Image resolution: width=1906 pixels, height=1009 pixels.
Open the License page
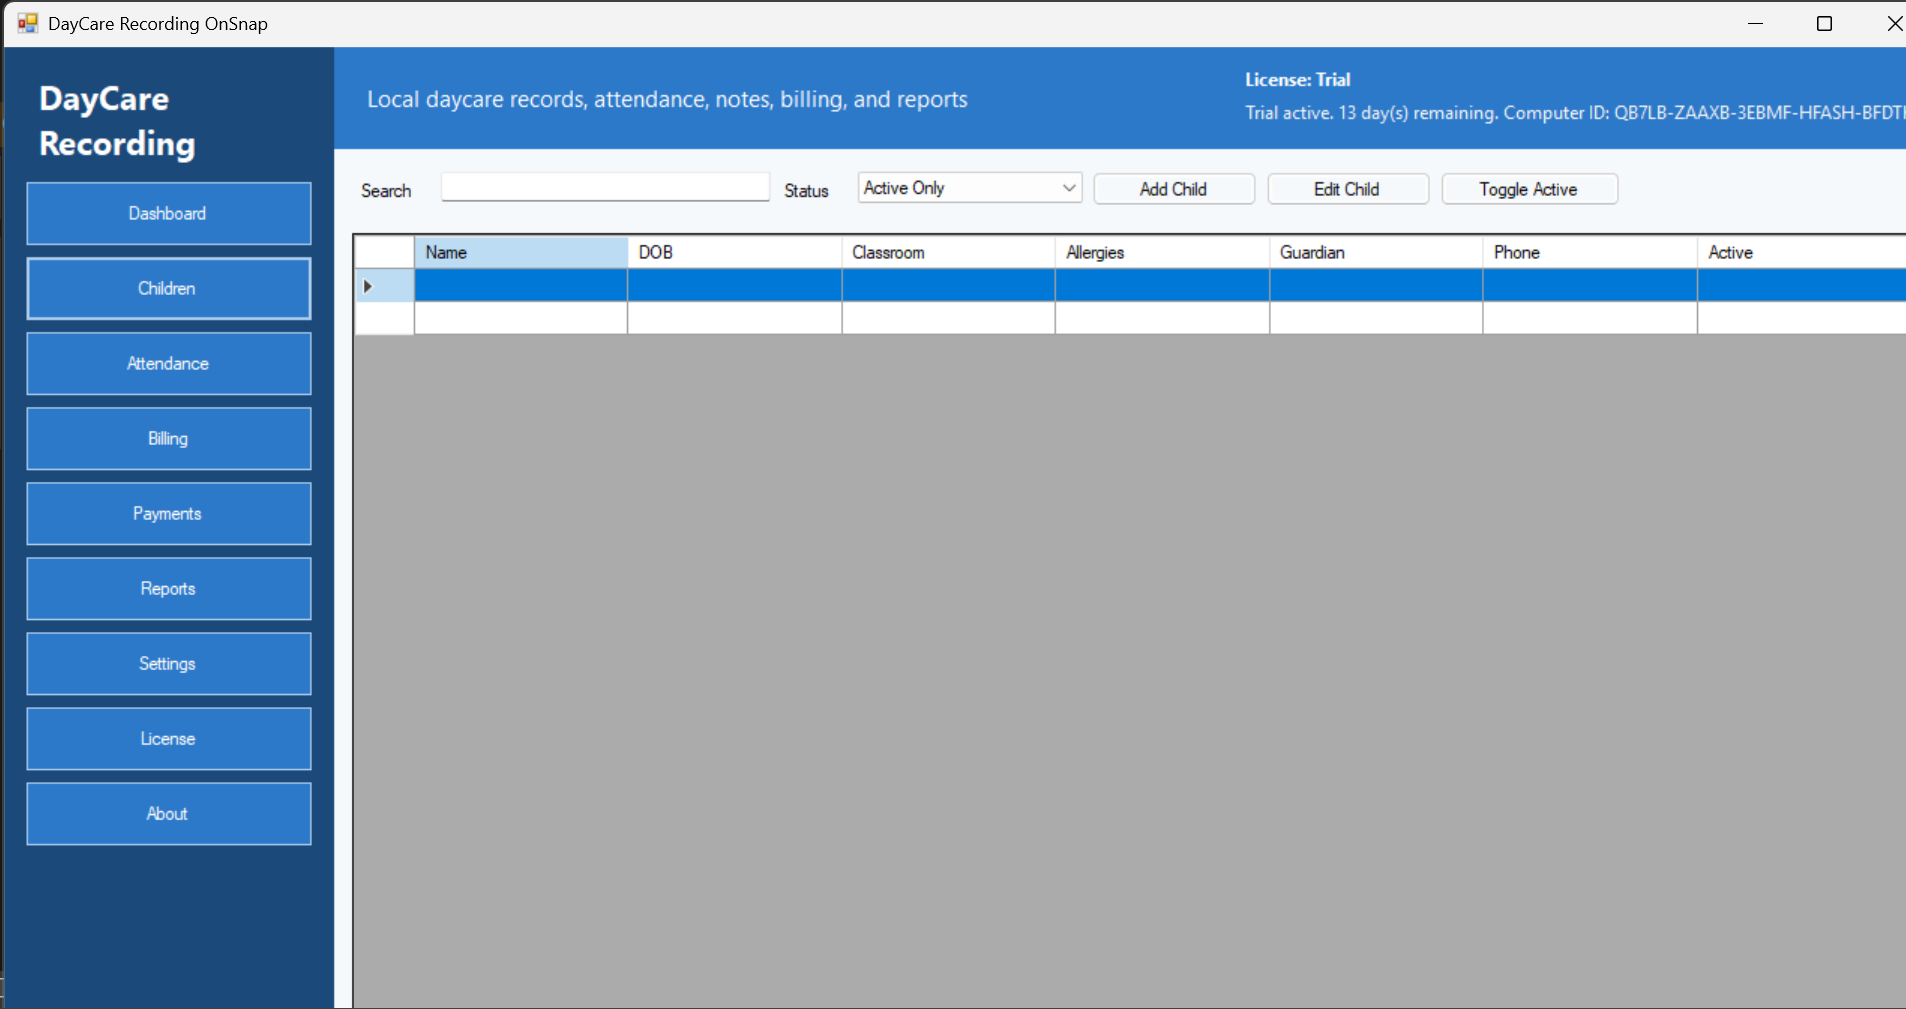[x=168, y=738]
